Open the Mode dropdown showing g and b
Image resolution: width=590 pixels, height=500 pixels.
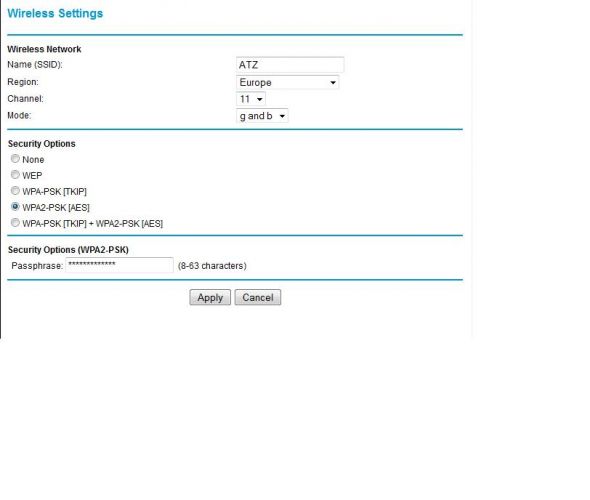tap(262, 116)
